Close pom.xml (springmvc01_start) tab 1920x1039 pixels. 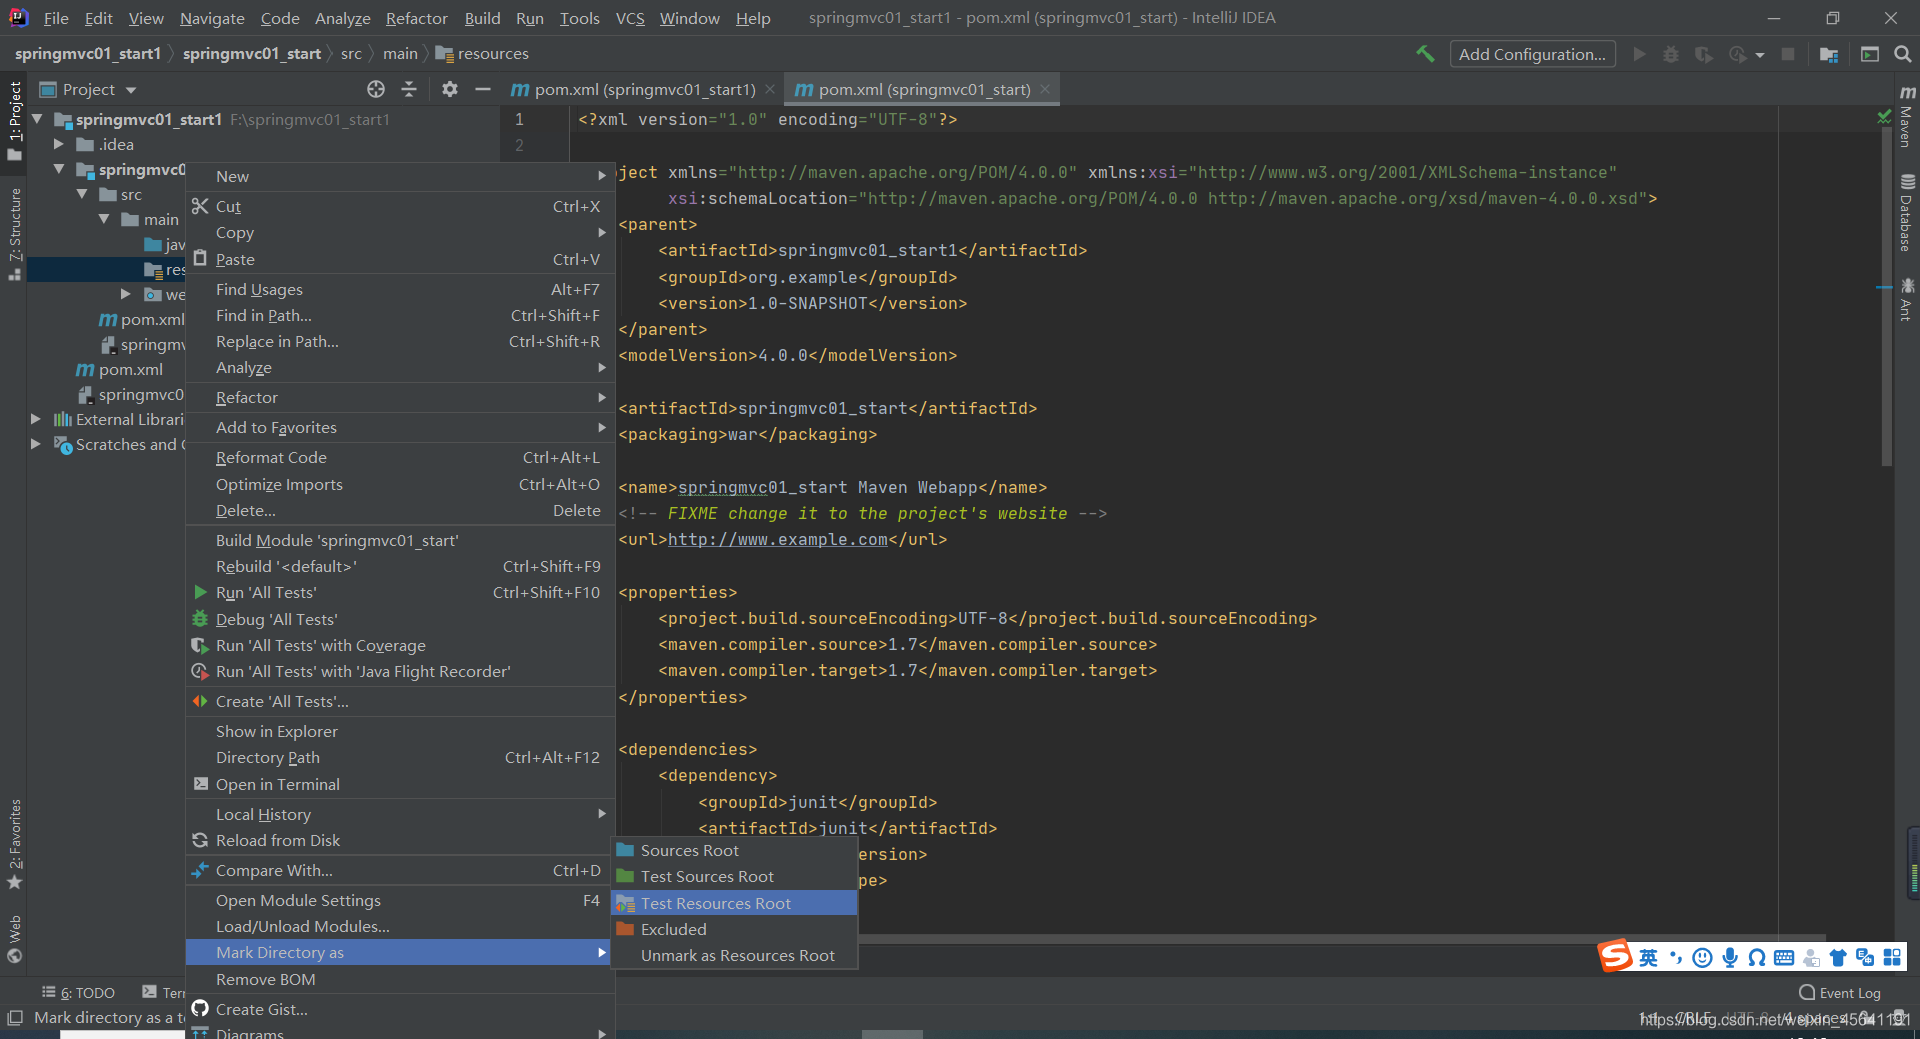coord(1045,89)
